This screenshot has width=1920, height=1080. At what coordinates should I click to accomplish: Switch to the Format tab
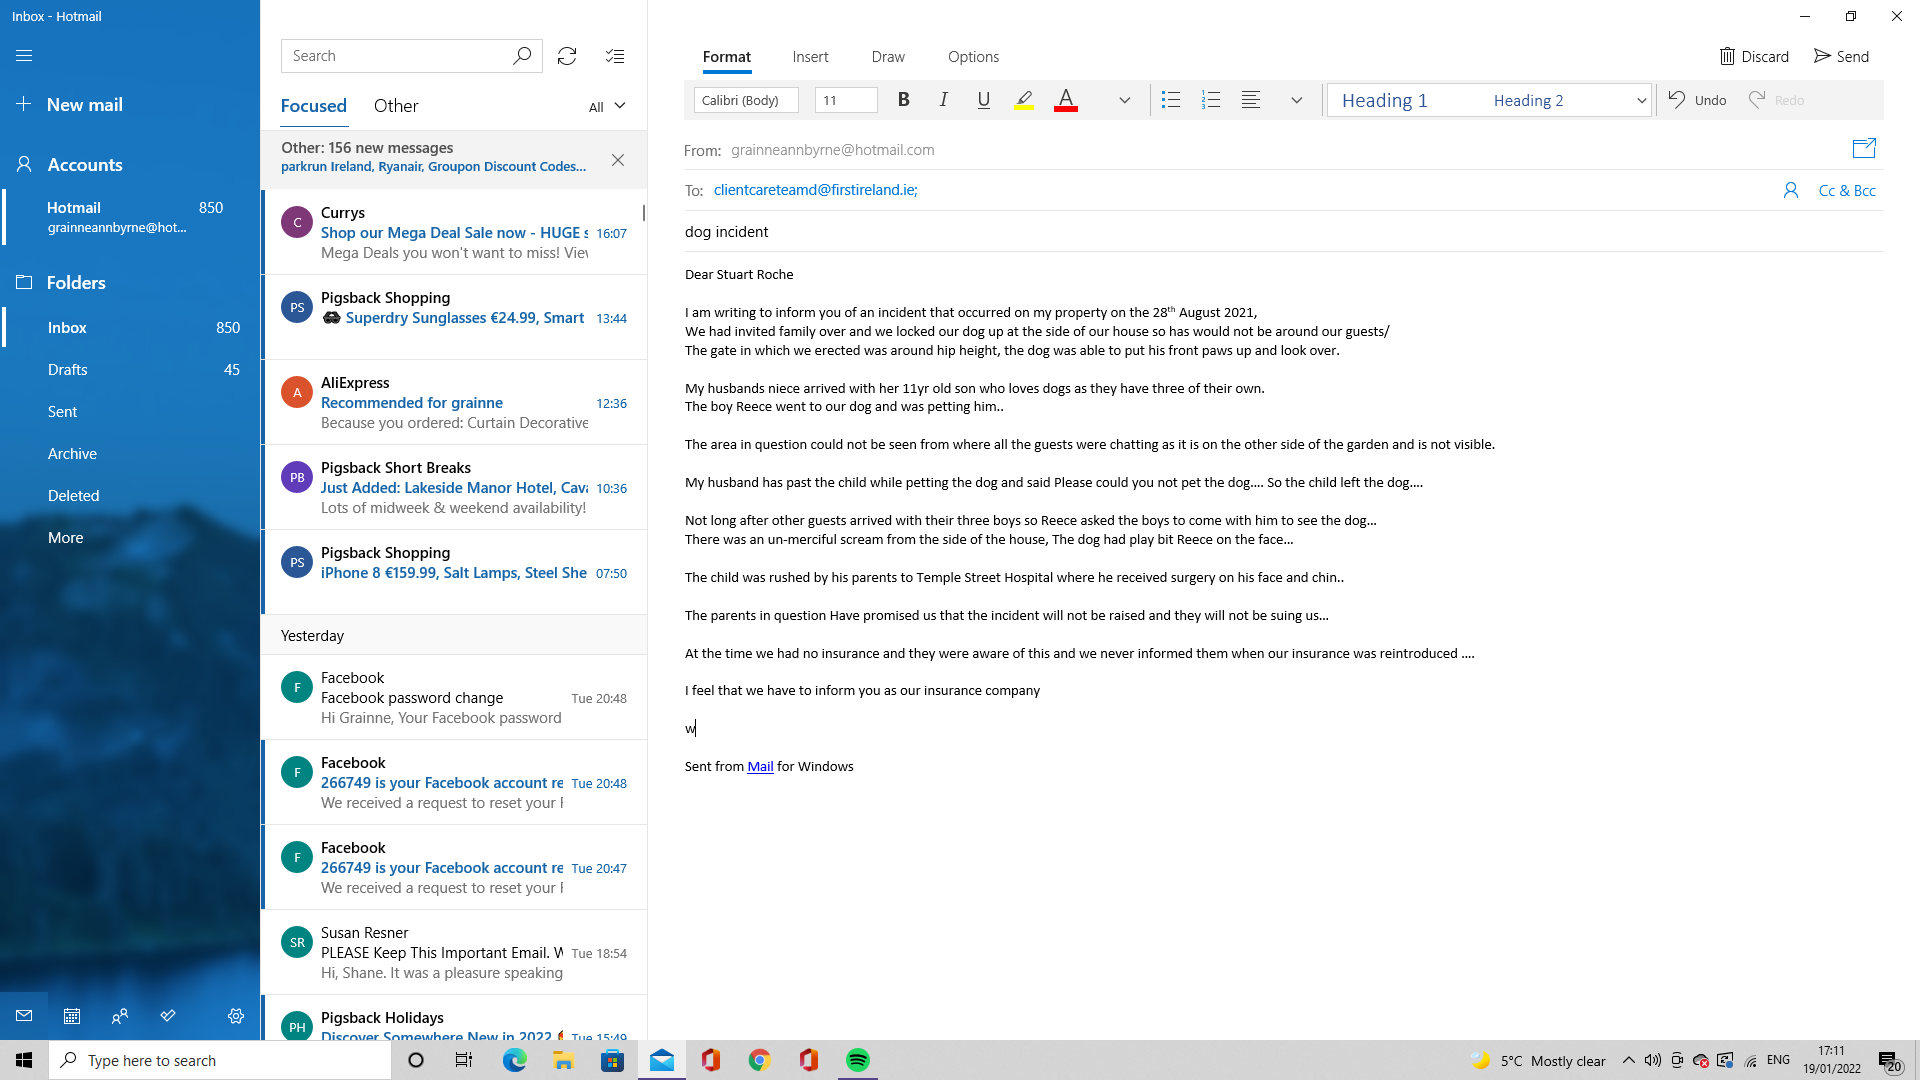[726, 57]
